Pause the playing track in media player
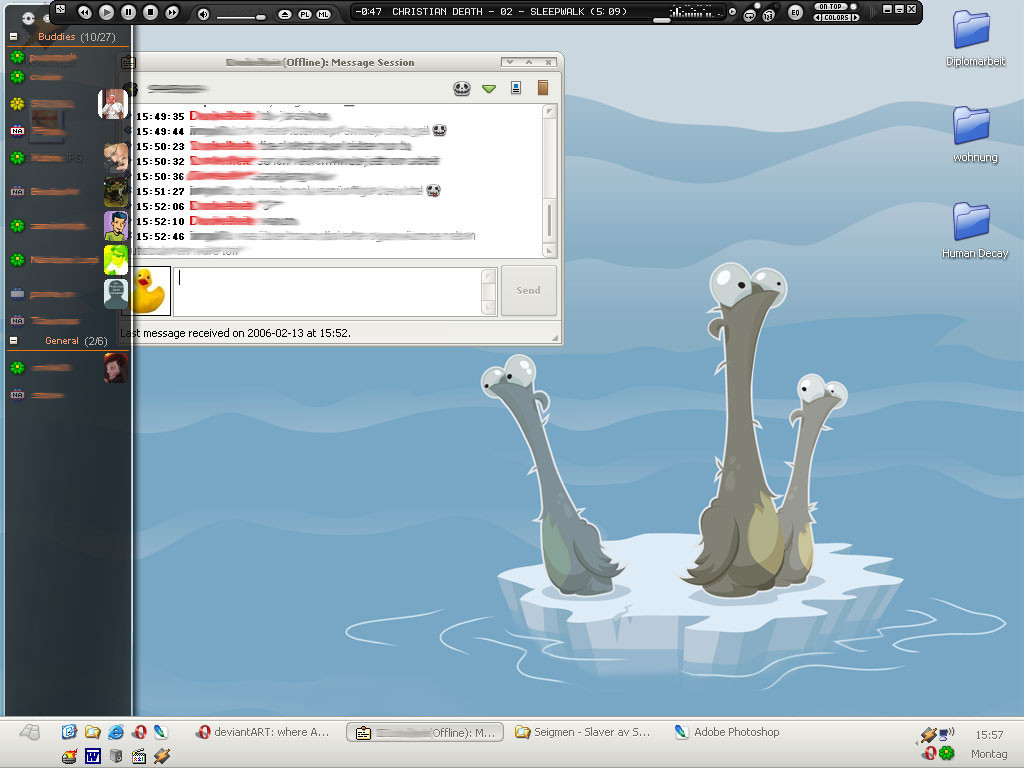 click(128, 12)
